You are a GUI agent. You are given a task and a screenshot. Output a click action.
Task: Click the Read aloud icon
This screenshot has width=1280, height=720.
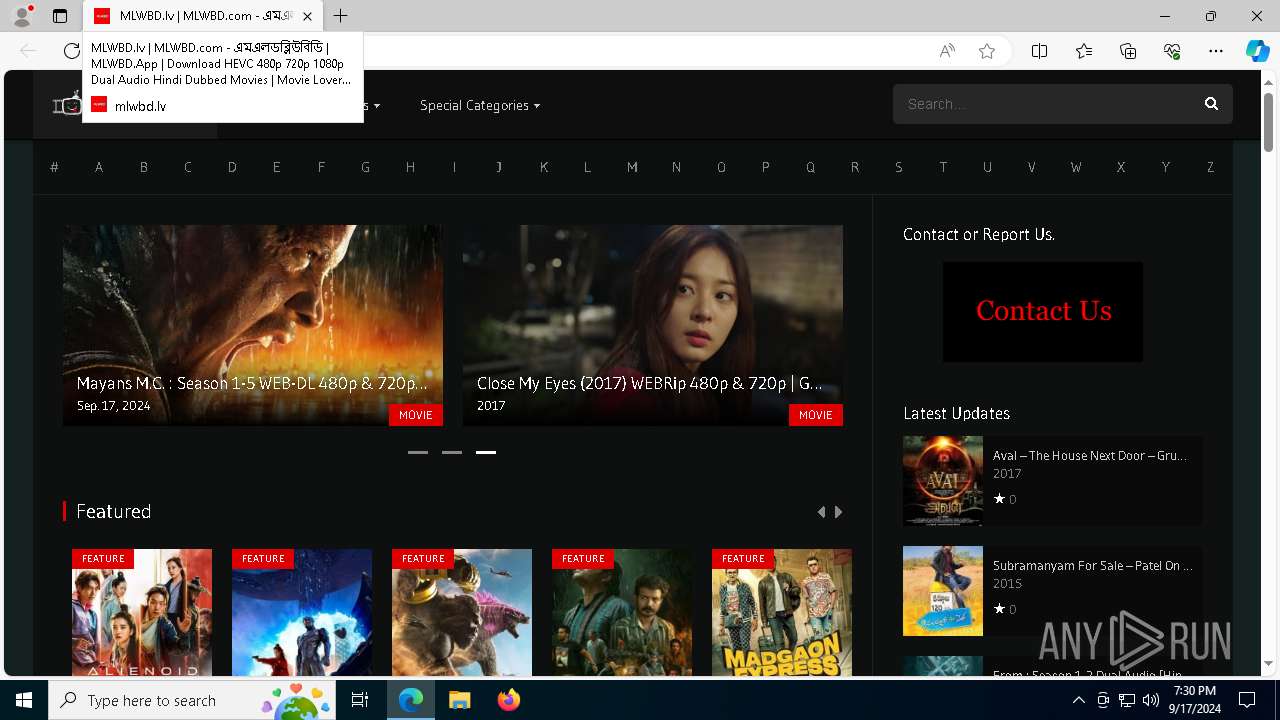pos(947,51)
